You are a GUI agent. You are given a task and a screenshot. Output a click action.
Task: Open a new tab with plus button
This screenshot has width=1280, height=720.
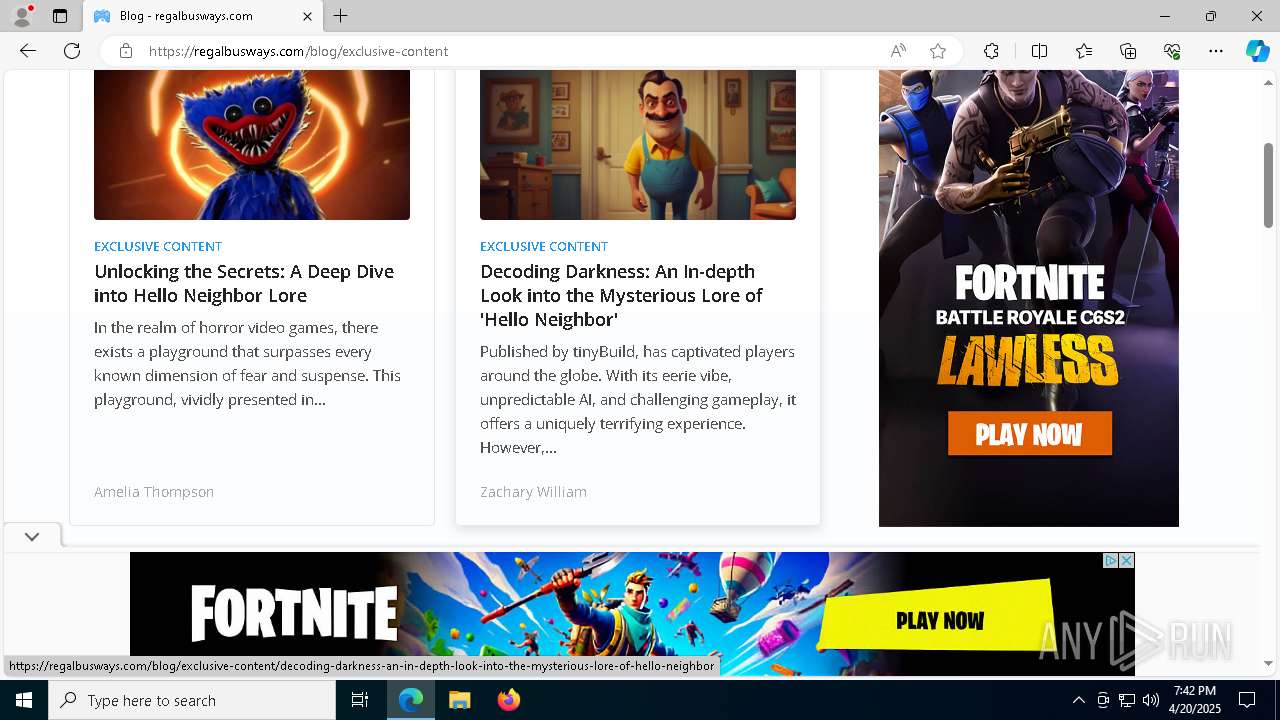point(341,16)
